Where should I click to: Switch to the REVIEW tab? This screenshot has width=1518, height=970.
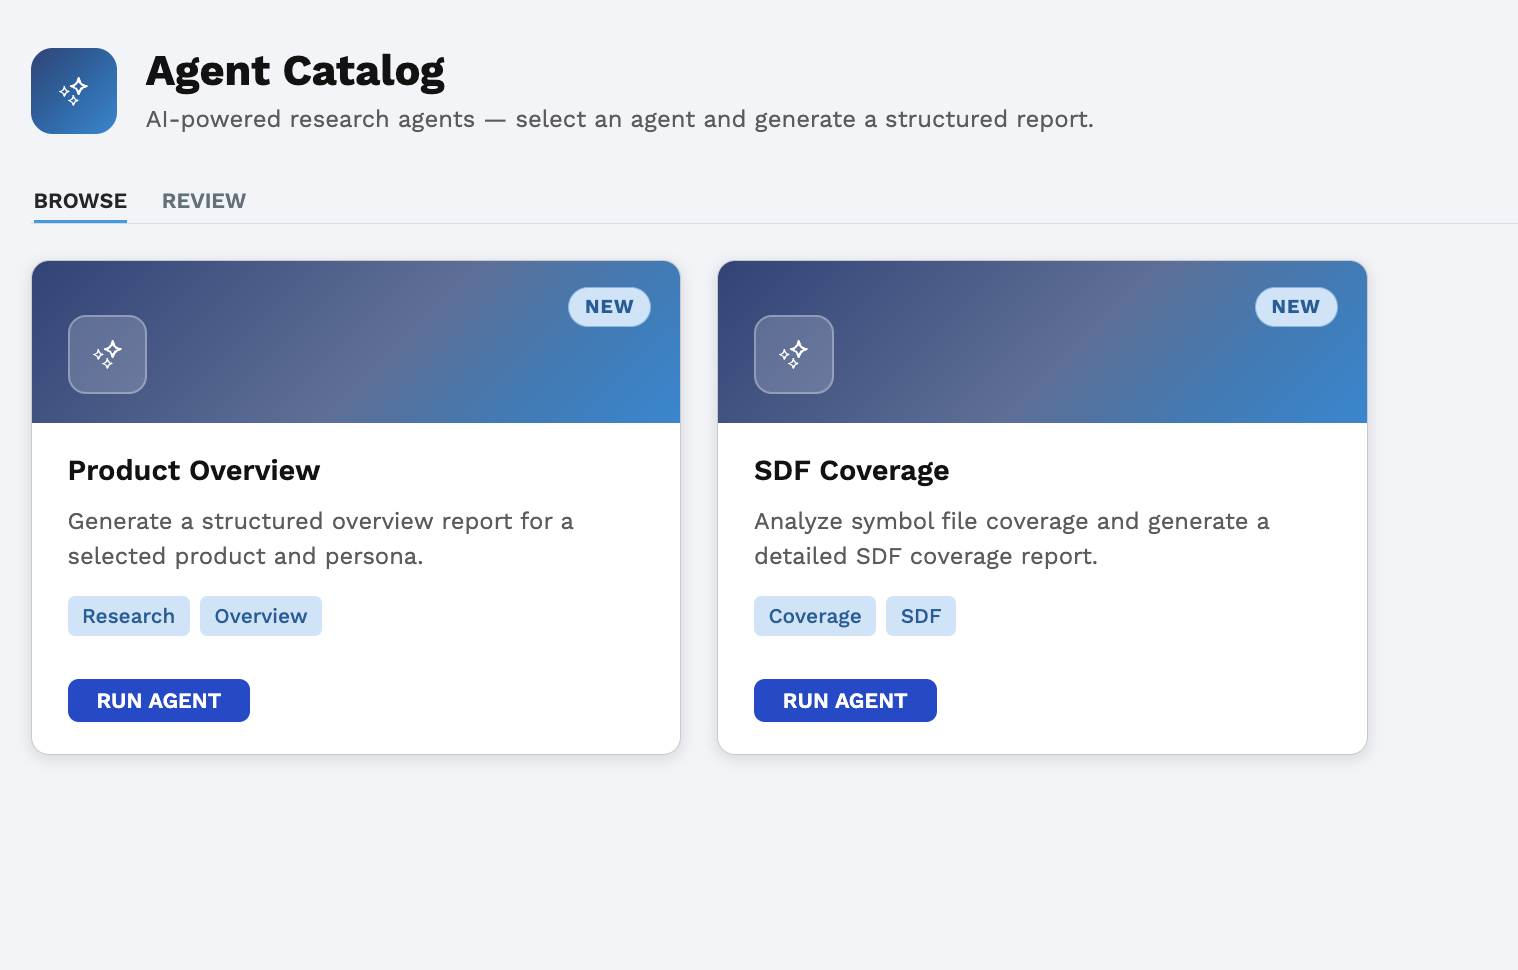[204, 201]
